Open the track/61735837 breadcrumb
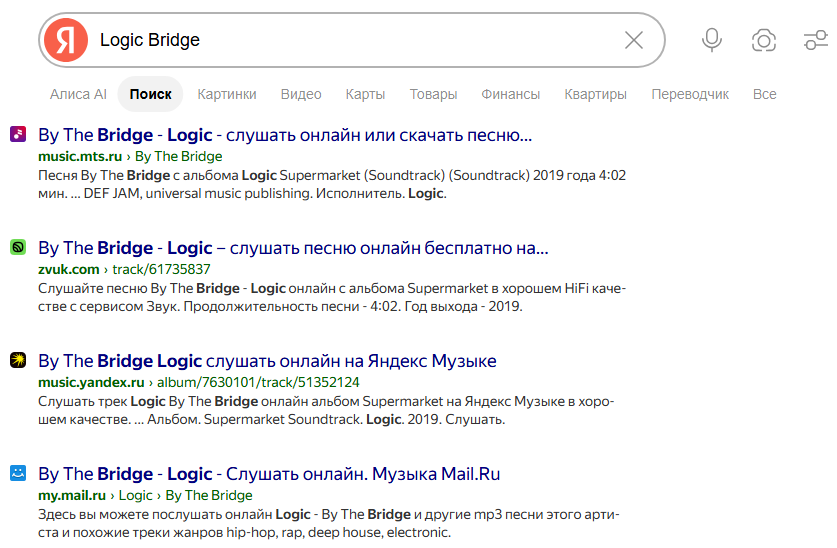The width and height of the screenshot is (837, 548). point(161,269)
